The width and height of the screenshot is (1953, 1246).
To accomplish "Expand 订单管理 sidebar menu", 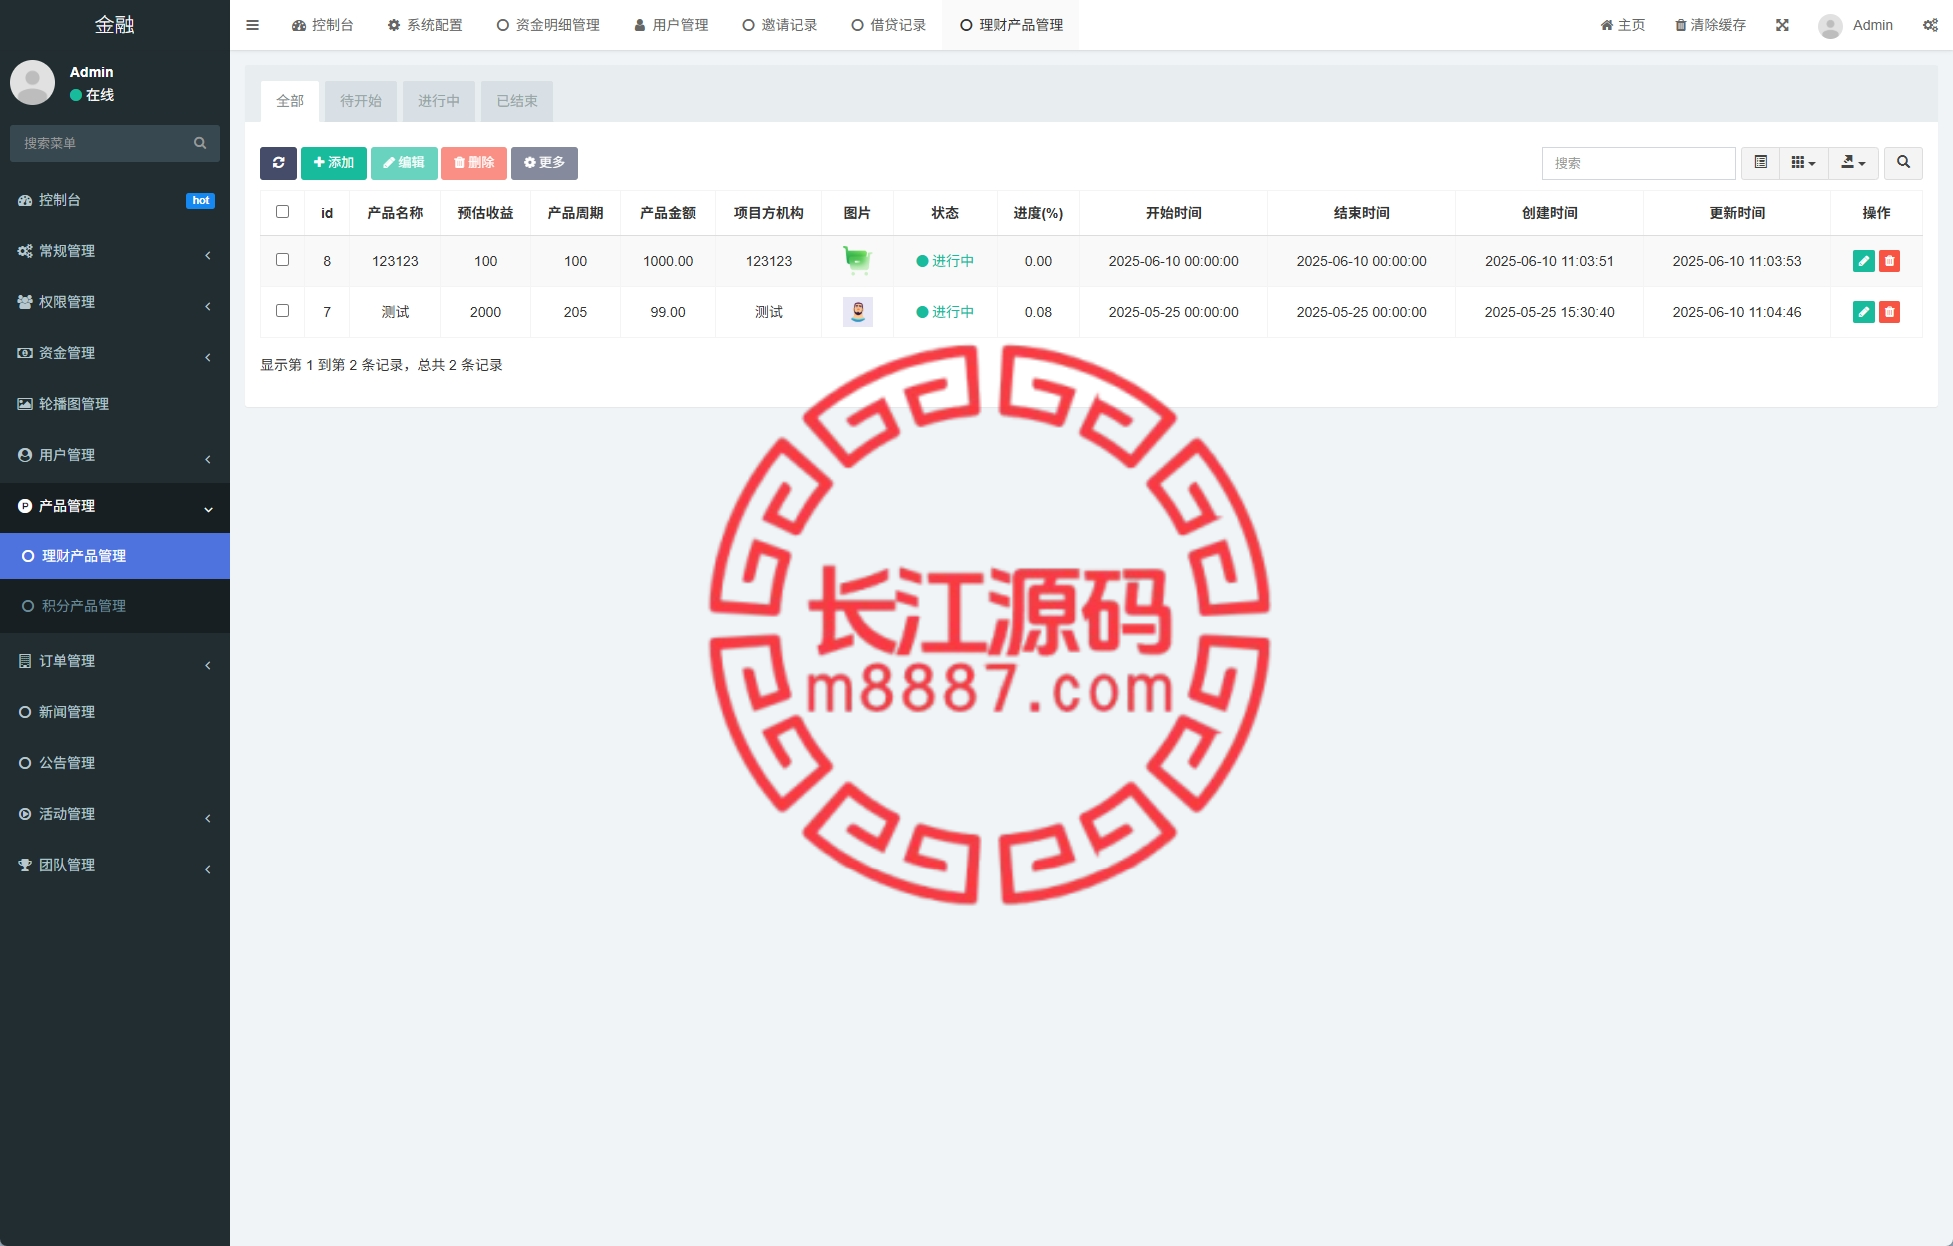I will click(115, 661).
